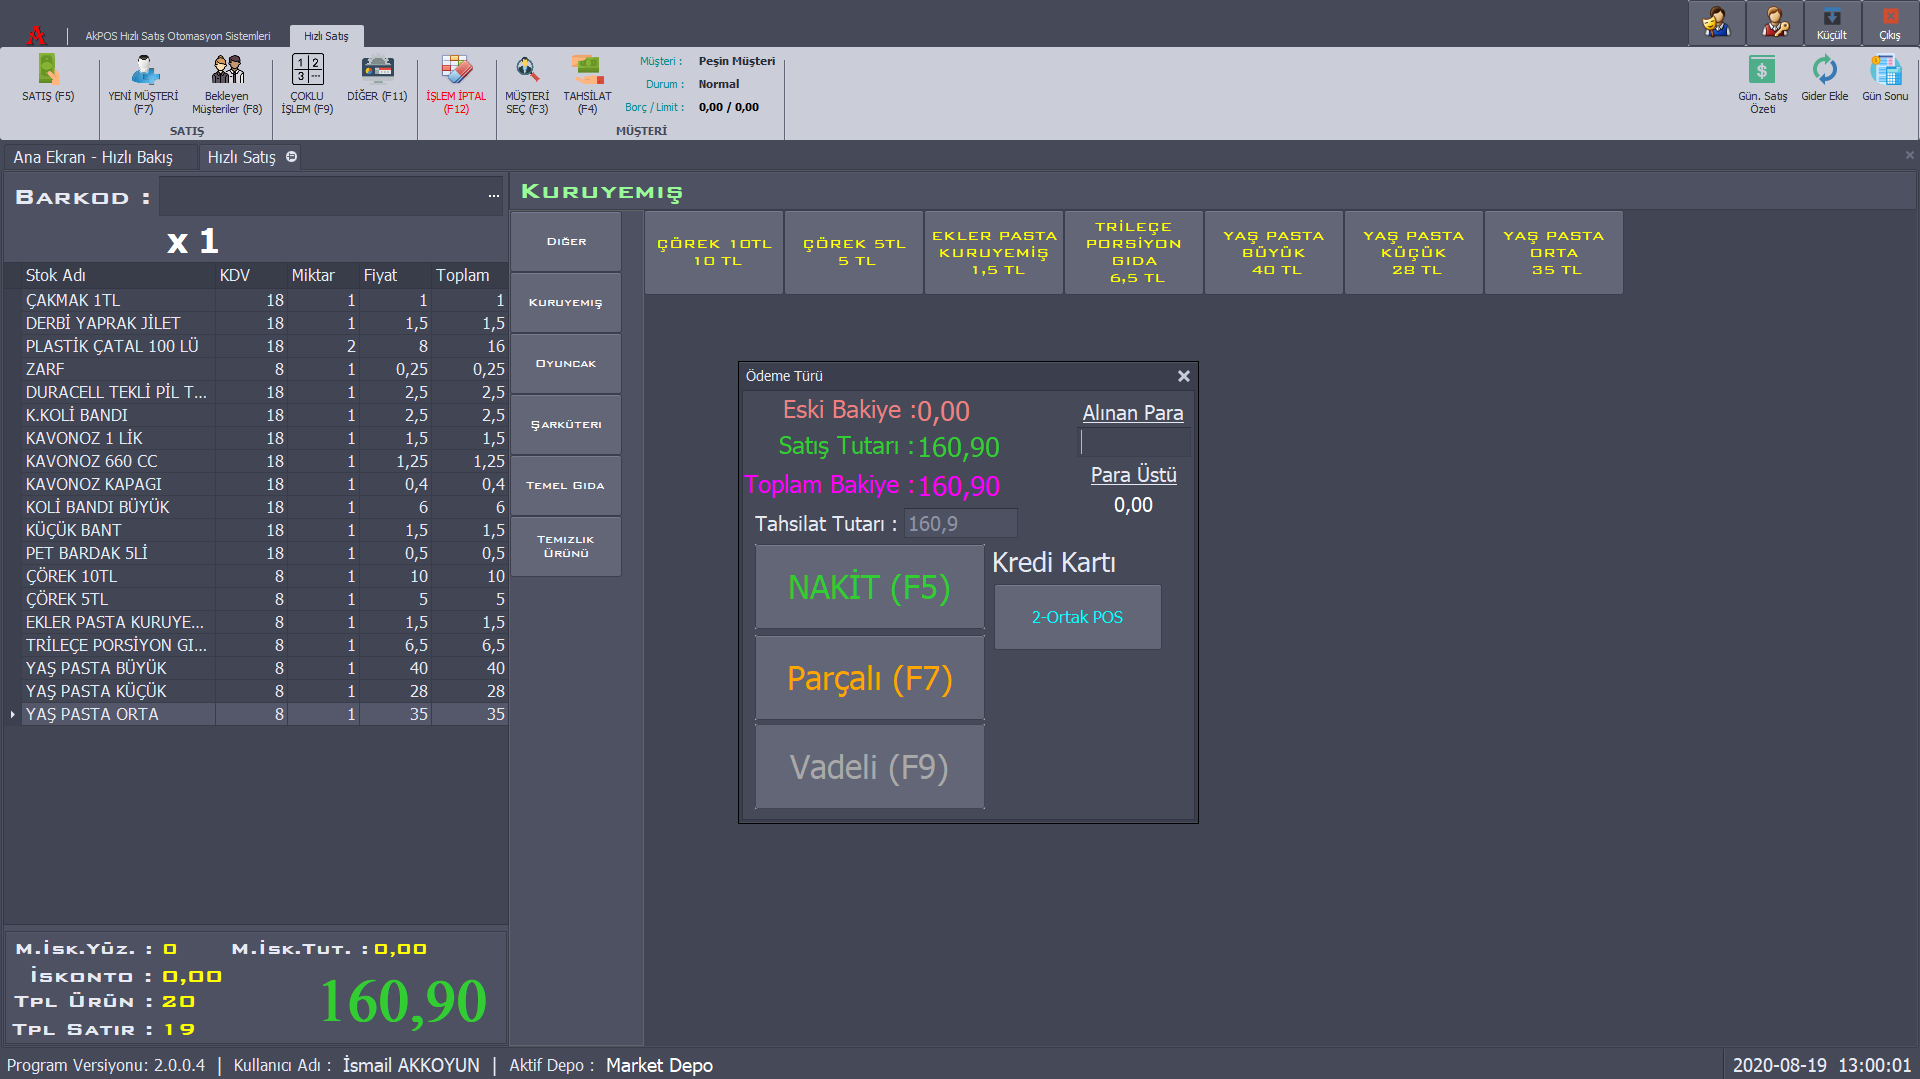Pay with NAKİT (F5) cash button

(x=869, y=587)
